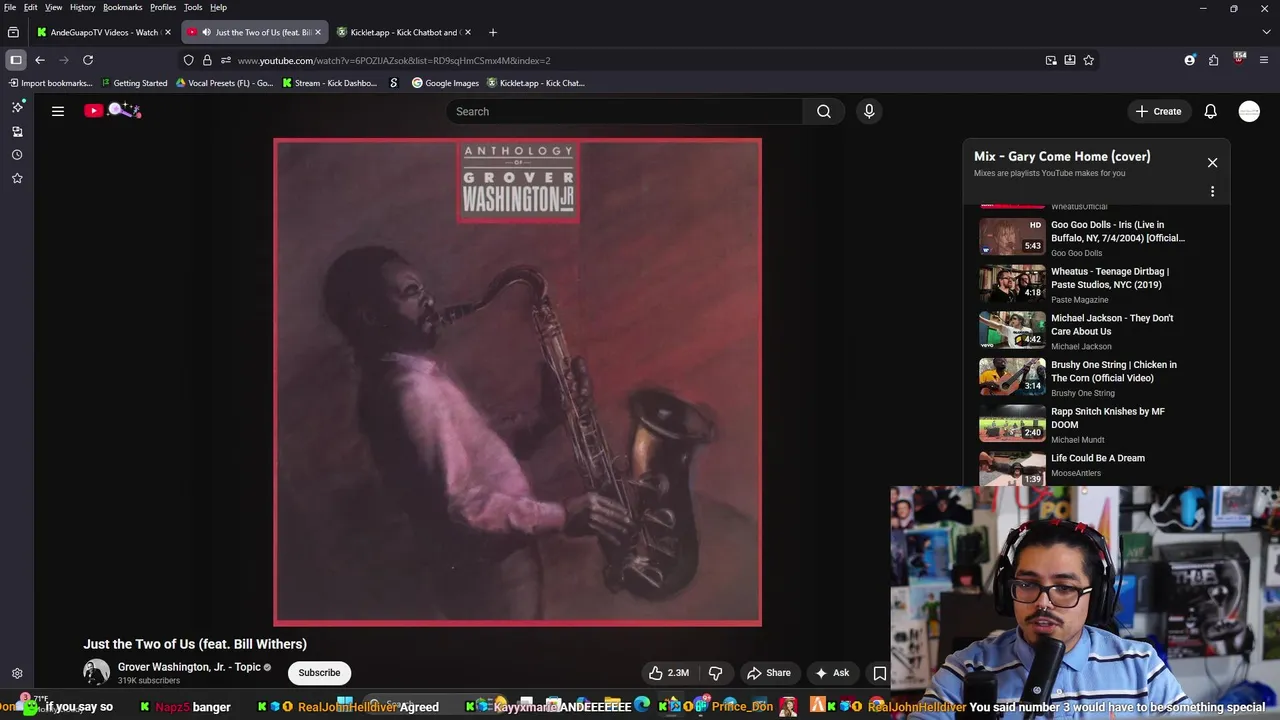Switch to the Kicklet.app tab

404,32
